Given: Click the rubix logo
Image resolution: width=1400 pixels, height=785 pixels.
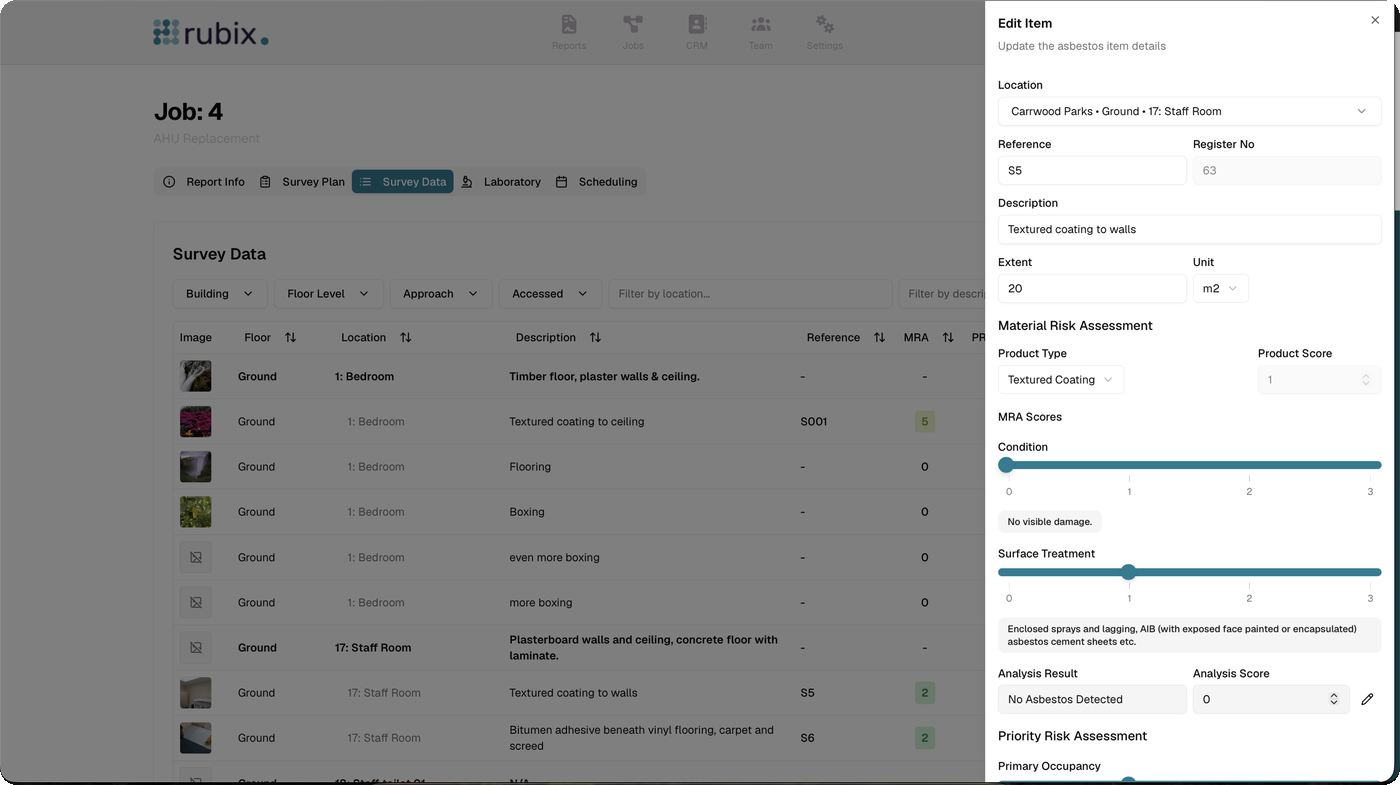Looking at the screenshot, I should coord(211,32).
